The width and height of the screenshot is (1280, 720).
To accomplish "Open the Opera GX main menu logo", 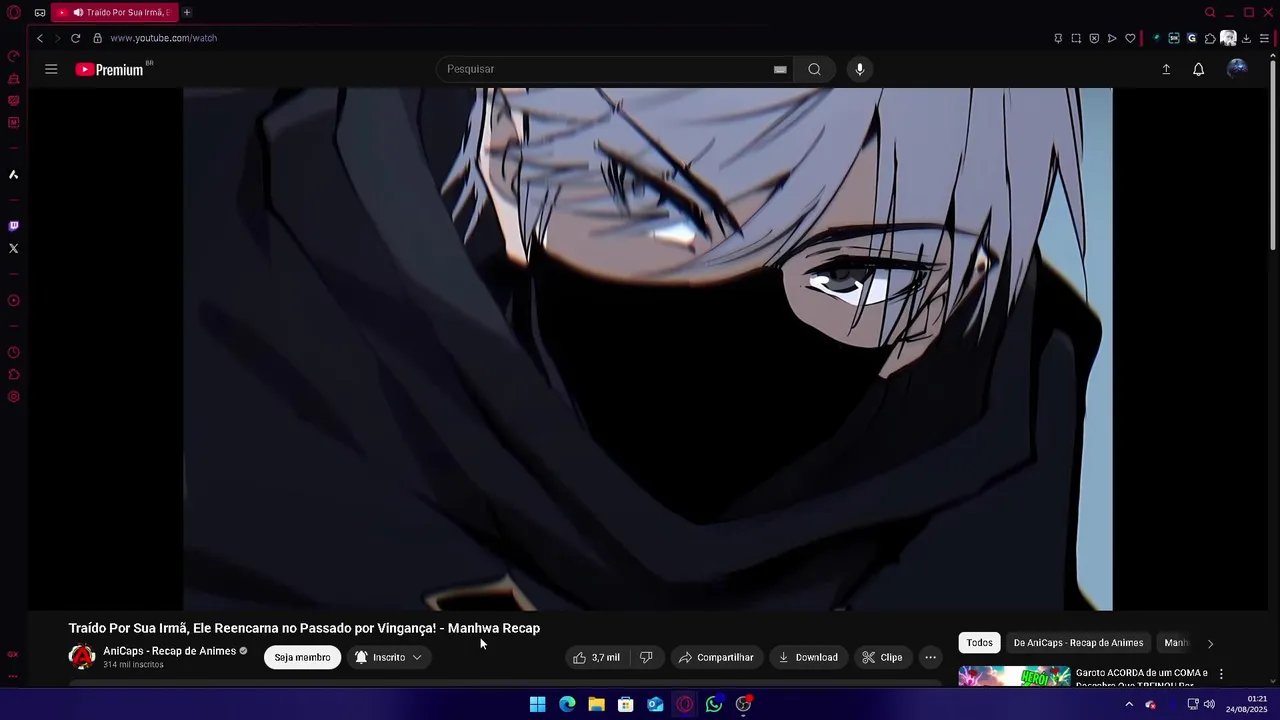I will click(x=14, y=12).
